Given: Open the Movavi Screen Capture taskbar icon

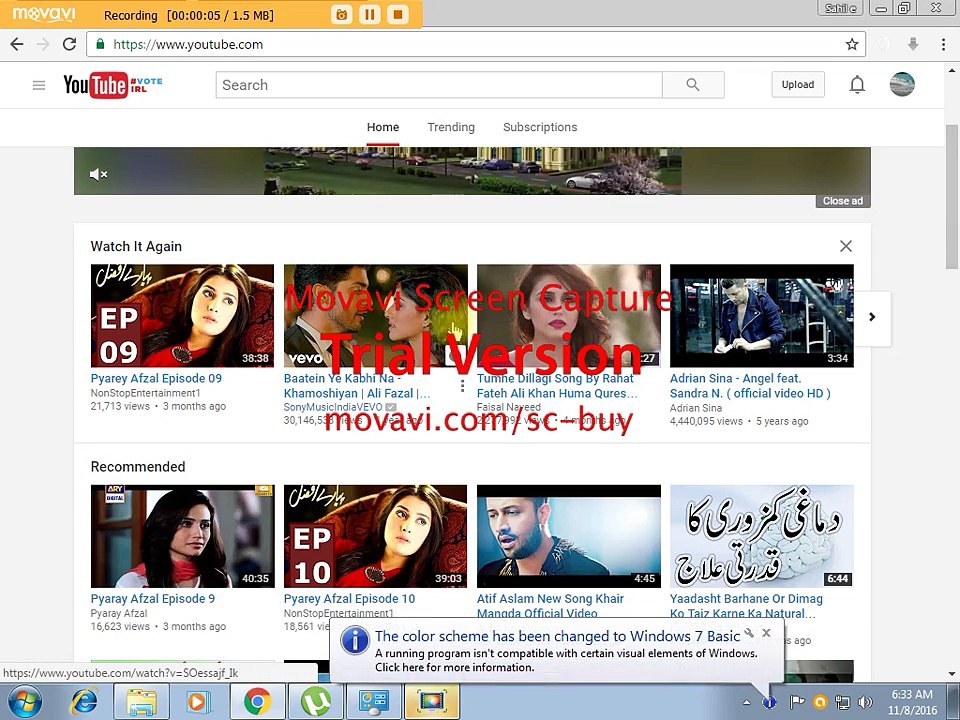Looking at the screenshot, I should [432, 702].
